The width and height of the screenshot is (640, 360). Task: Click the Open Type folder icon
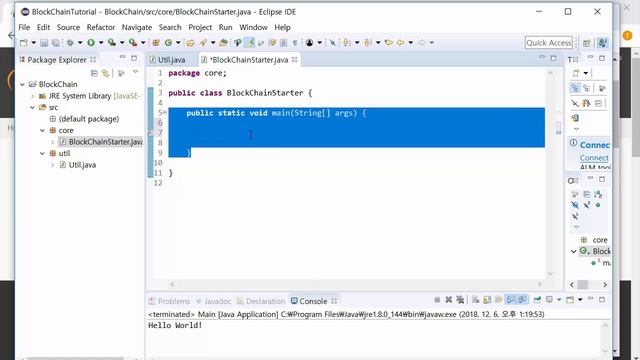pos(190,42)
